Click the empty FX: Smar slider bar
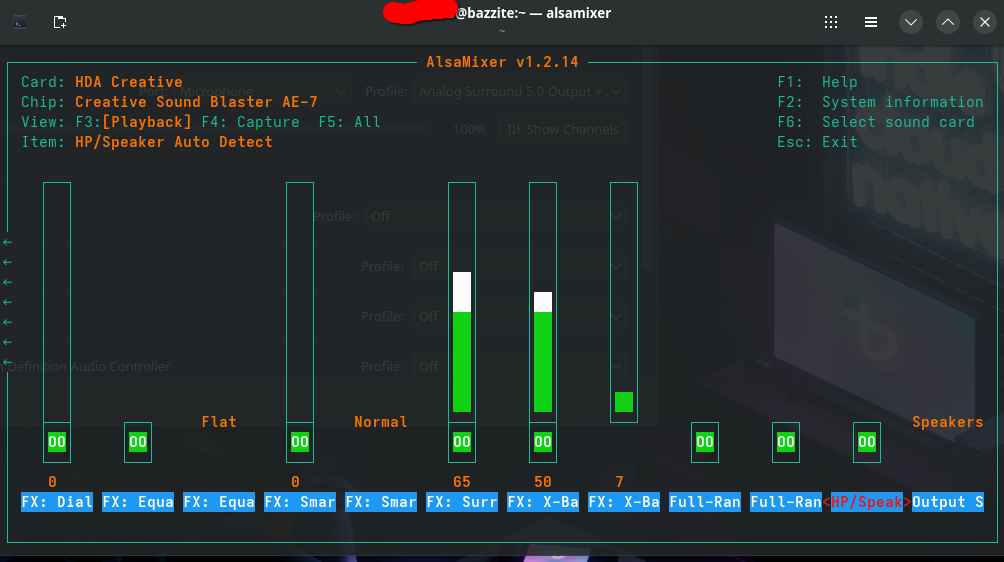This screenshot has width=1004, height=562. click(300, 302)
